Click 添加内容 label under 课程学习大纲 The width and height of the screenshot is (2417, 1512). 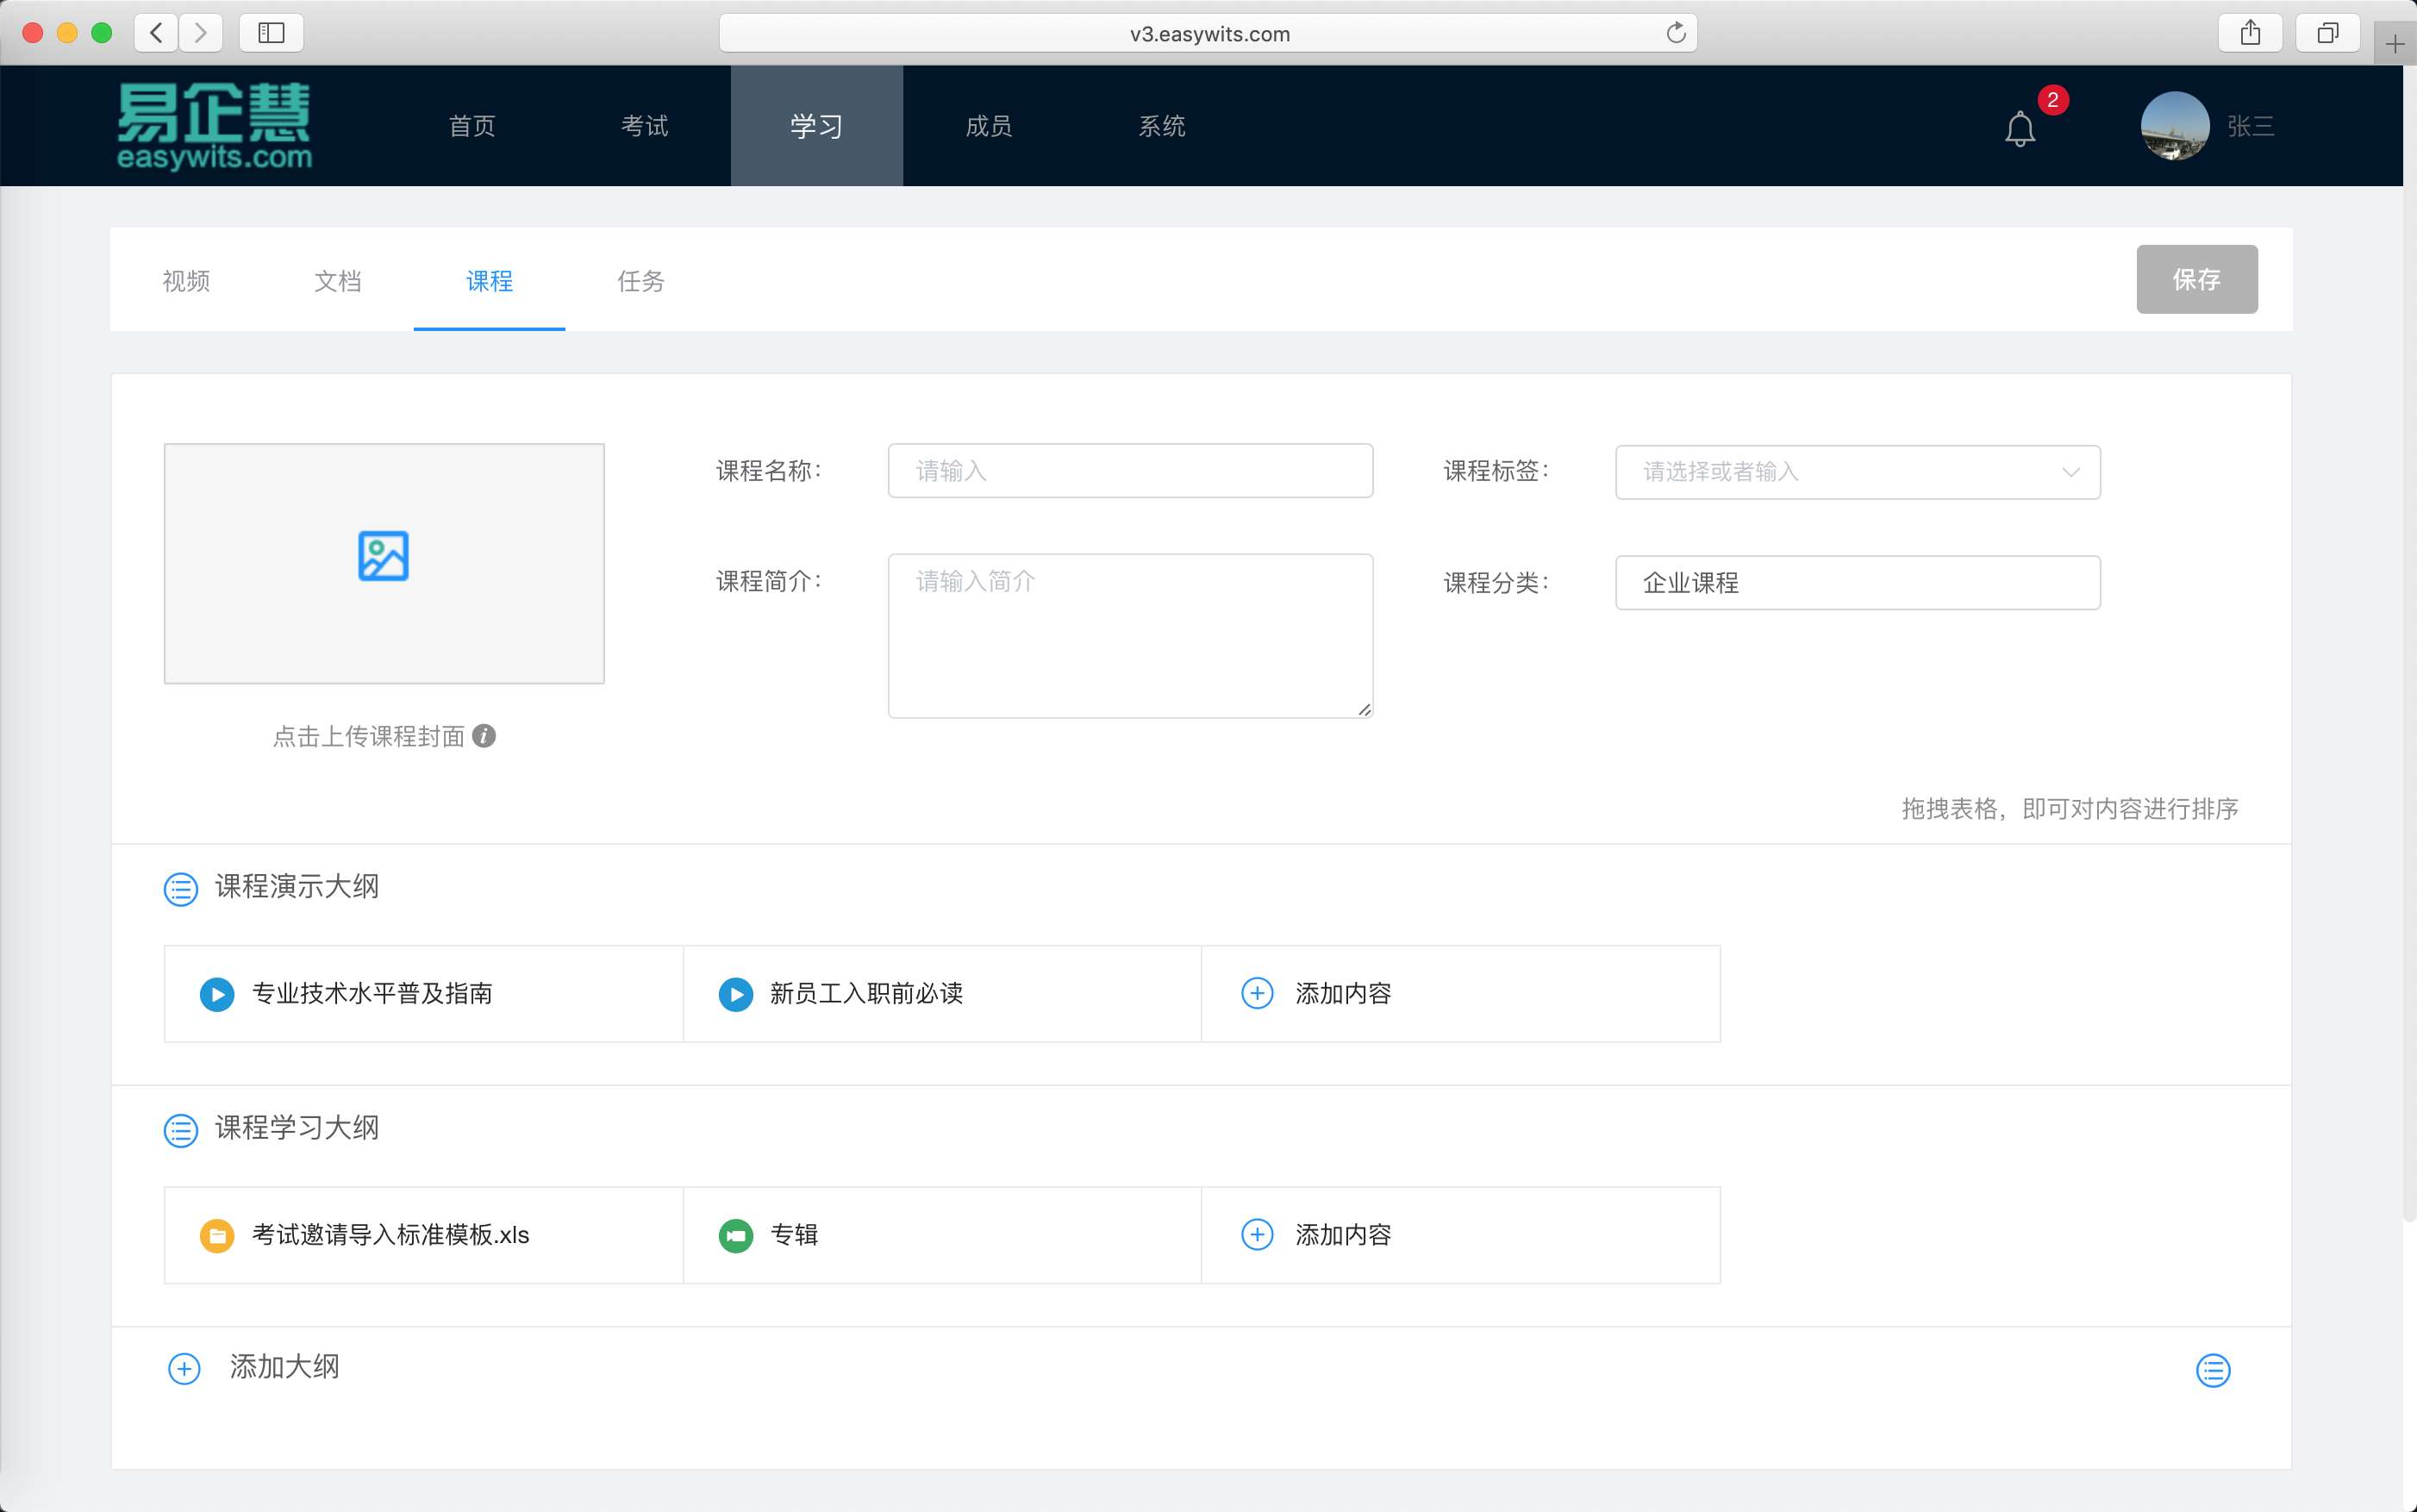click(1343, 1235)
